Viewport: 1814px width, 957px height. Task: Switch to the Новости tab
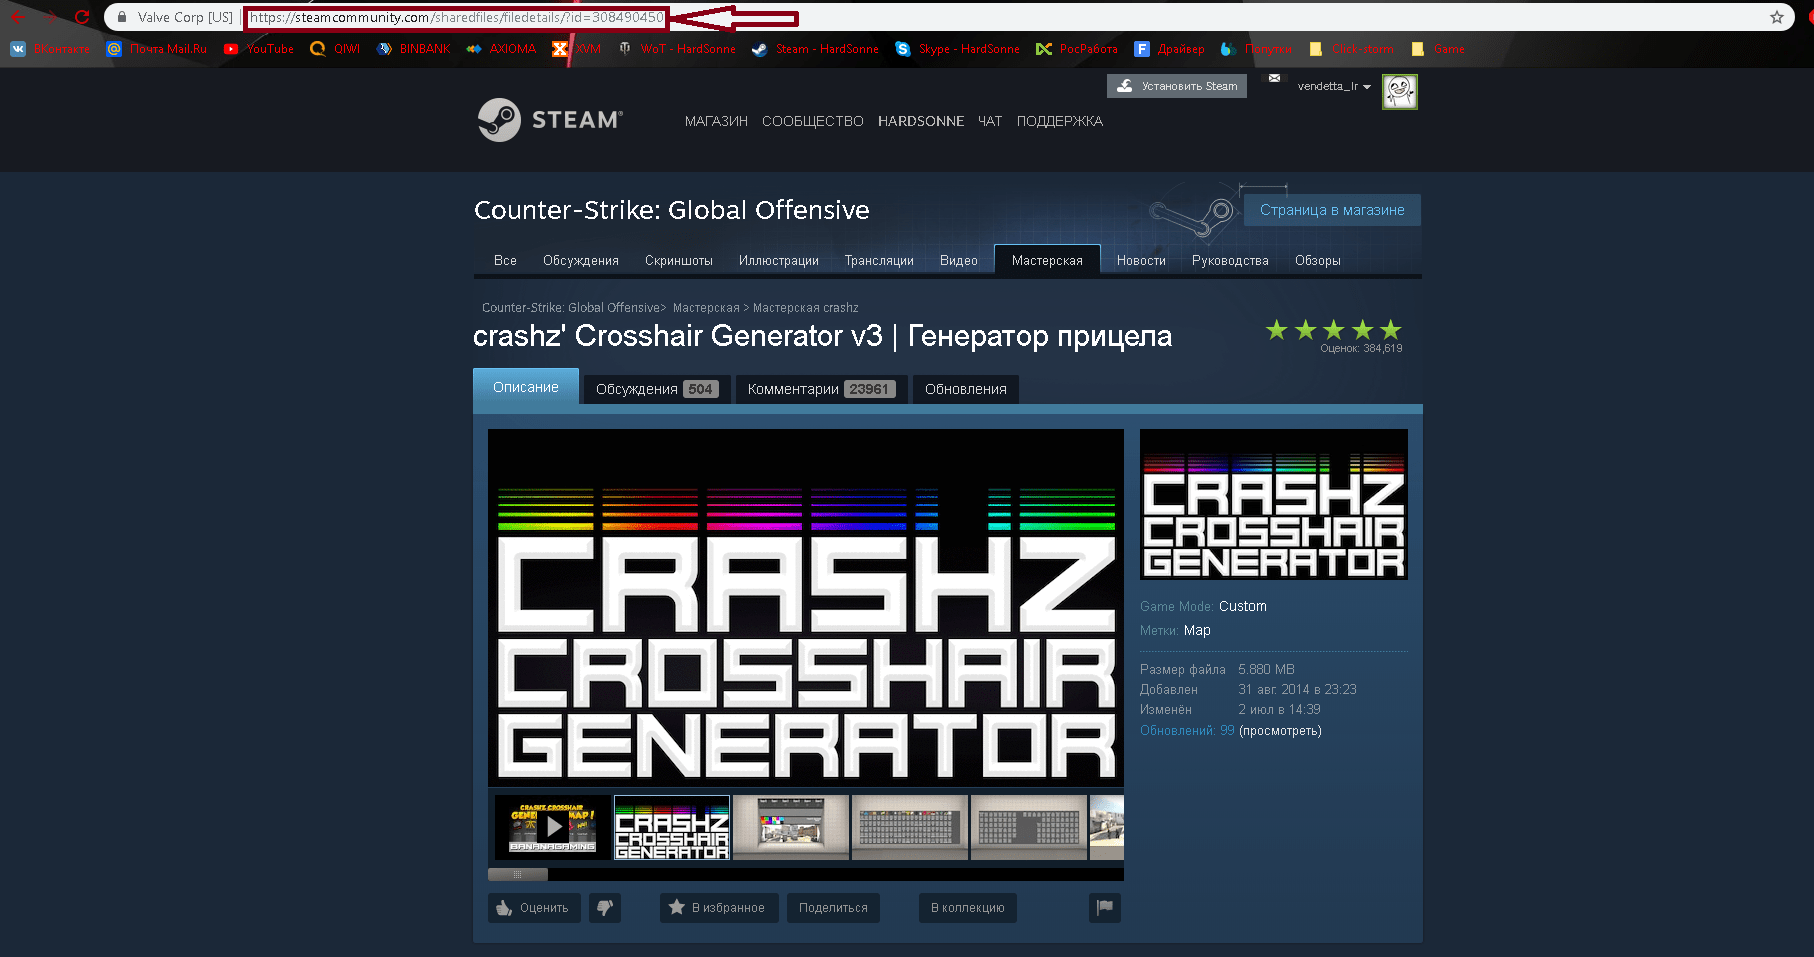pos(1141,260)
